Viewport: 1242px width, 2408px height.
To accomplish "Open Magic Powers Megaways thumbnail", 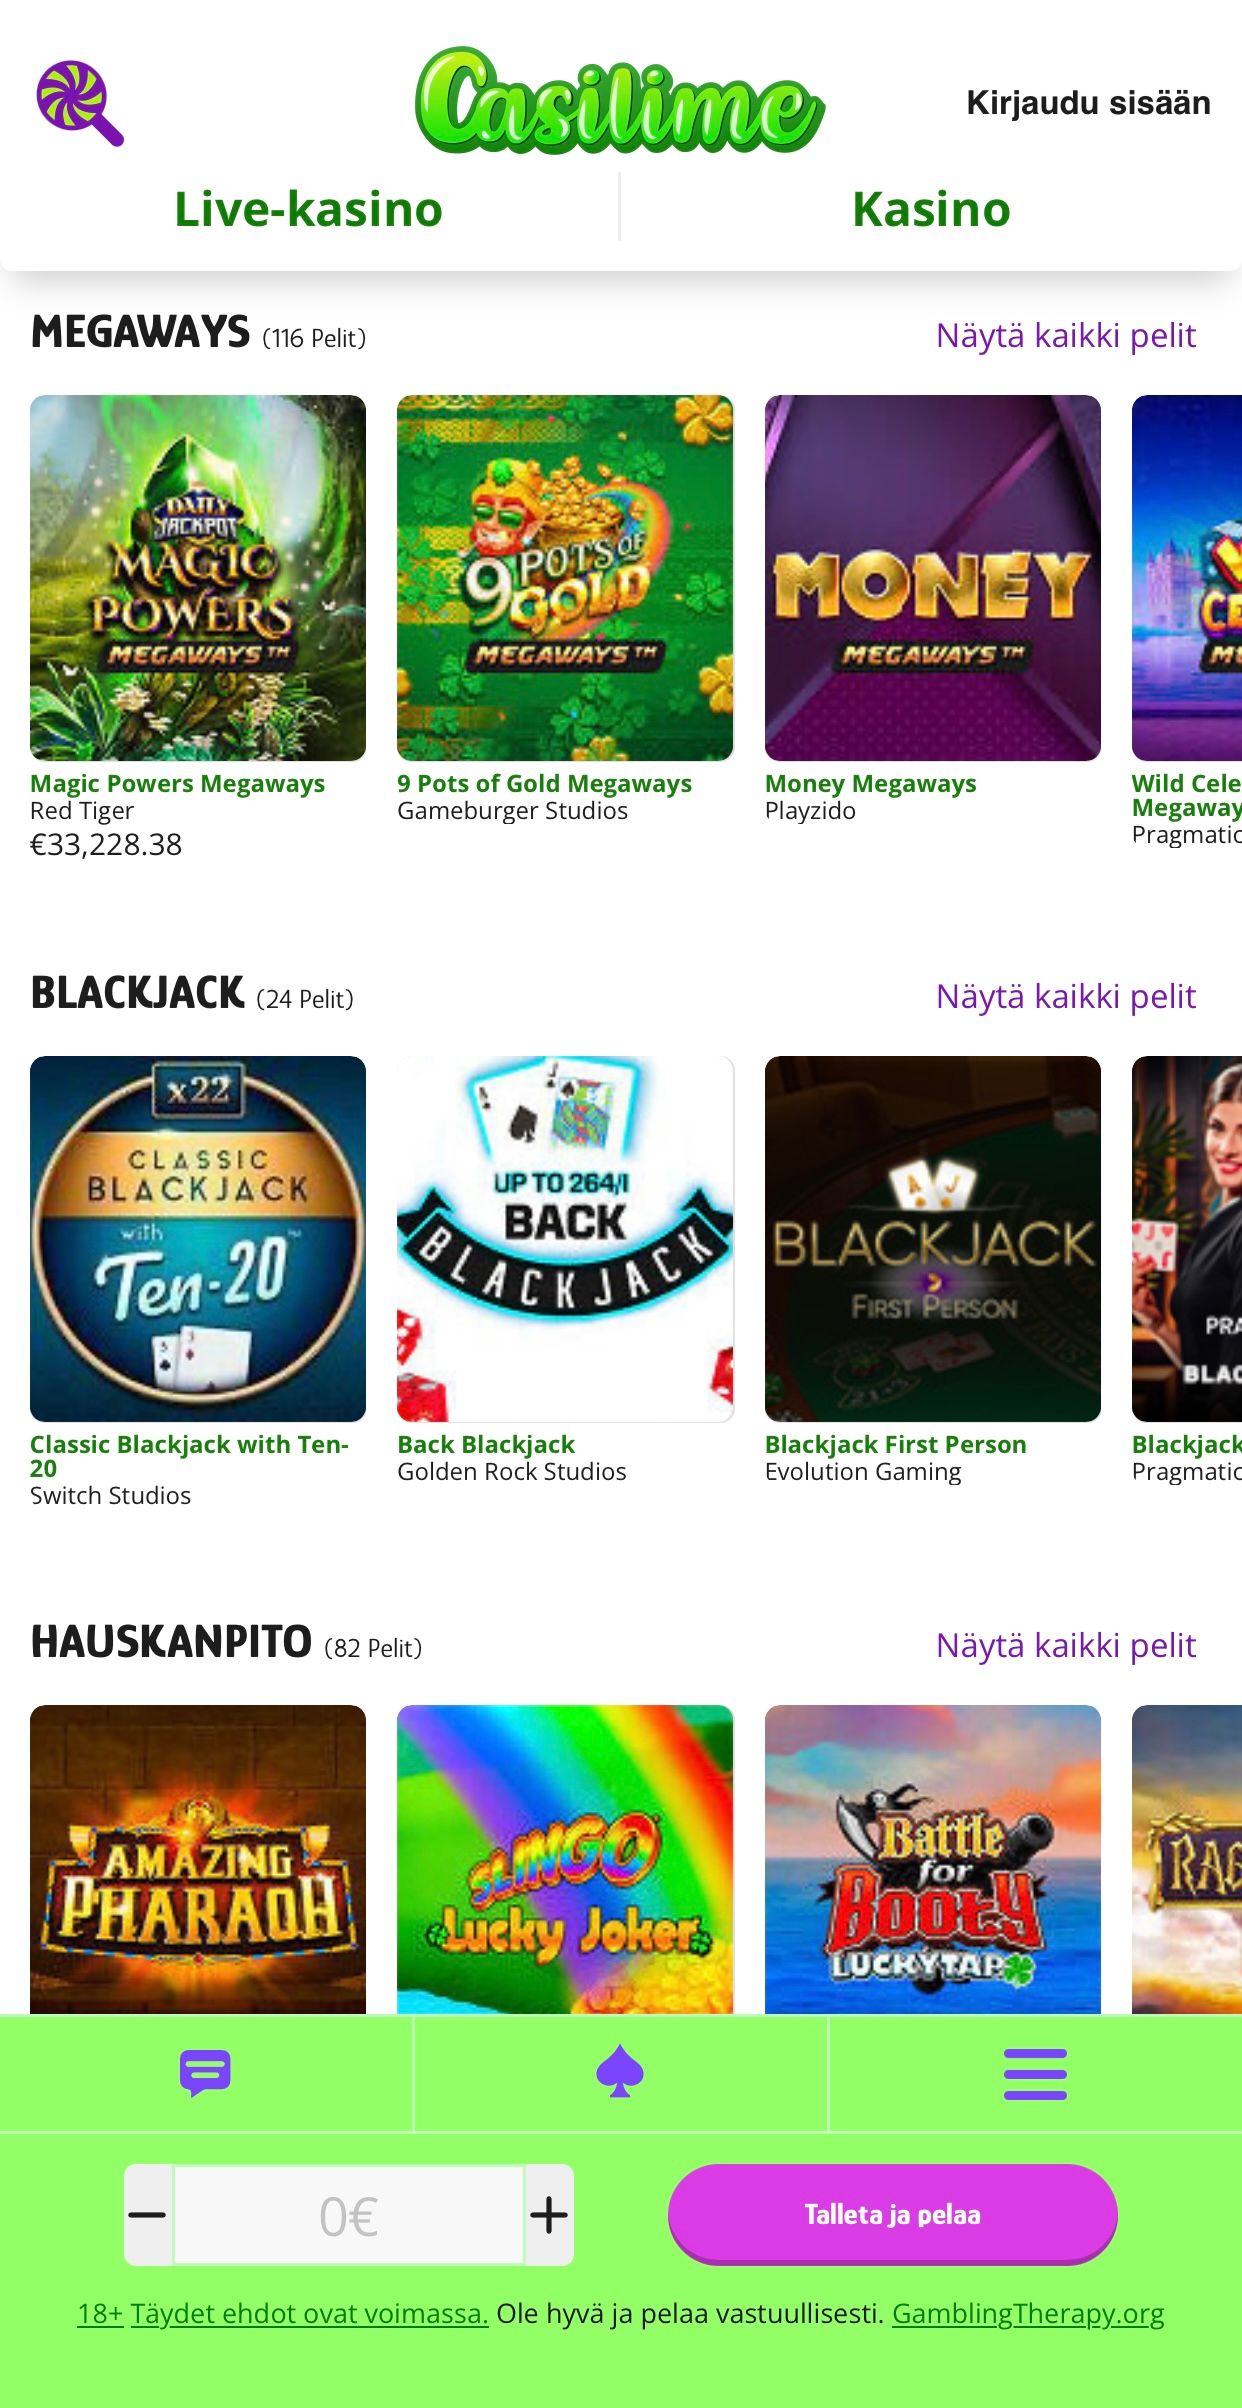I will pyautogui.click(x=198, y=578).
